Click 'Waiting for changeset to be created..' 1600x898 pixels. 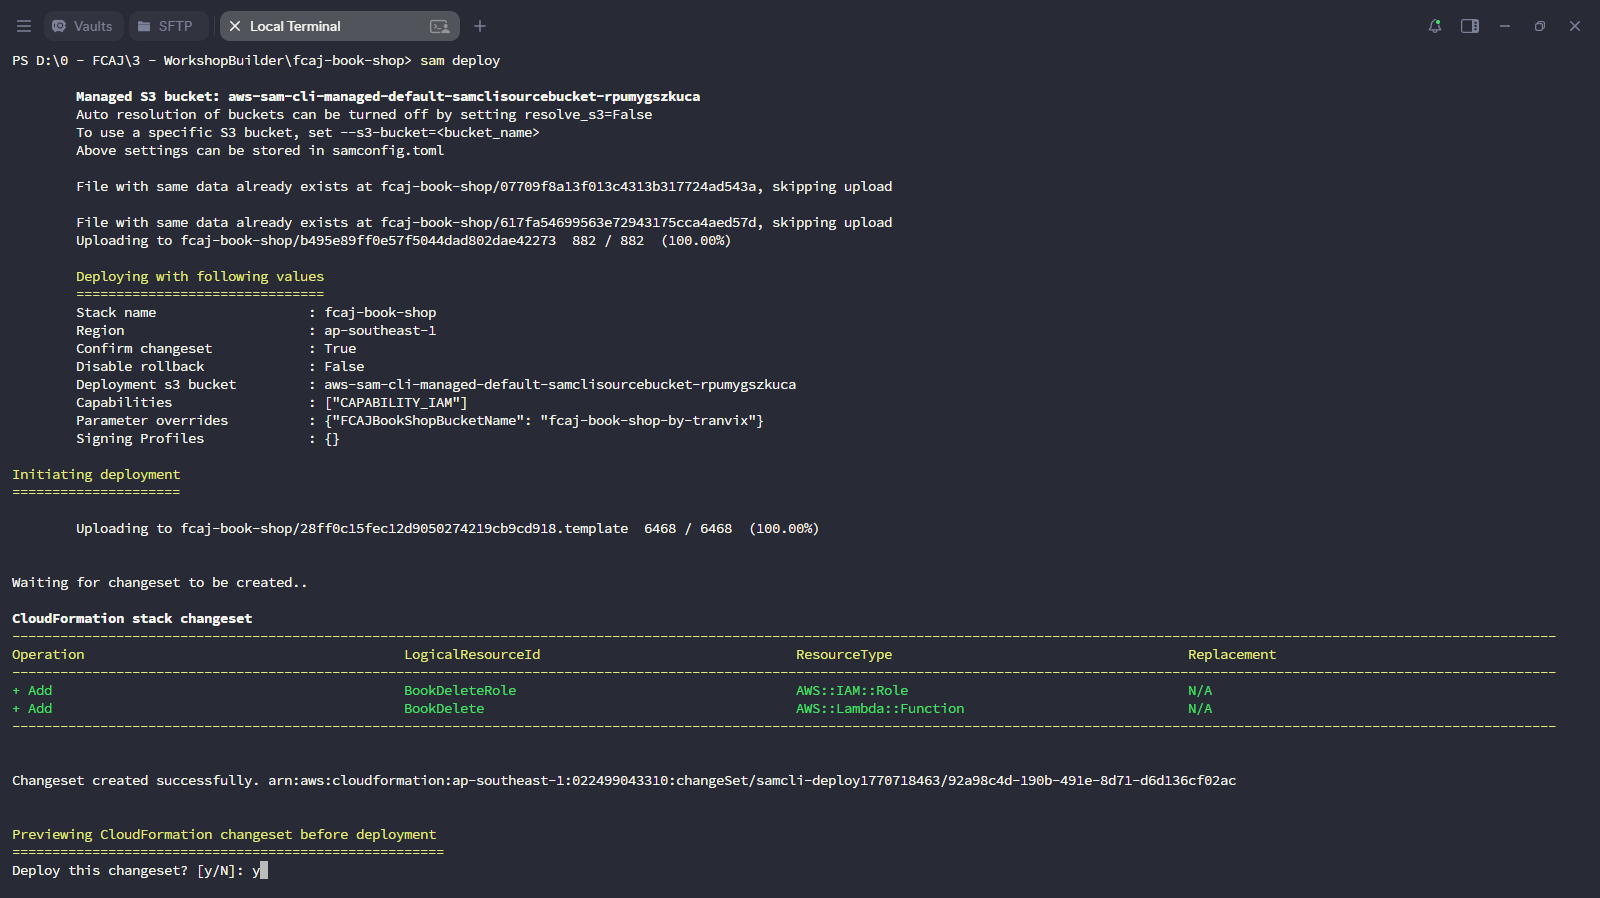tap(160, 583)
